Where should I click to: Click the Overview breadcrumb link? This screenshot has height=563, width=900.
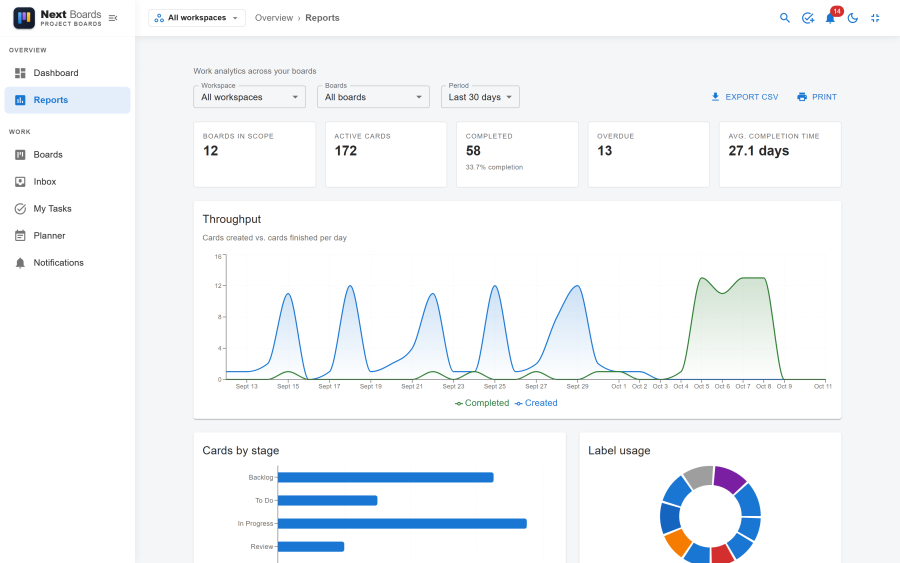pyautogui.click(x=274, y=18)
